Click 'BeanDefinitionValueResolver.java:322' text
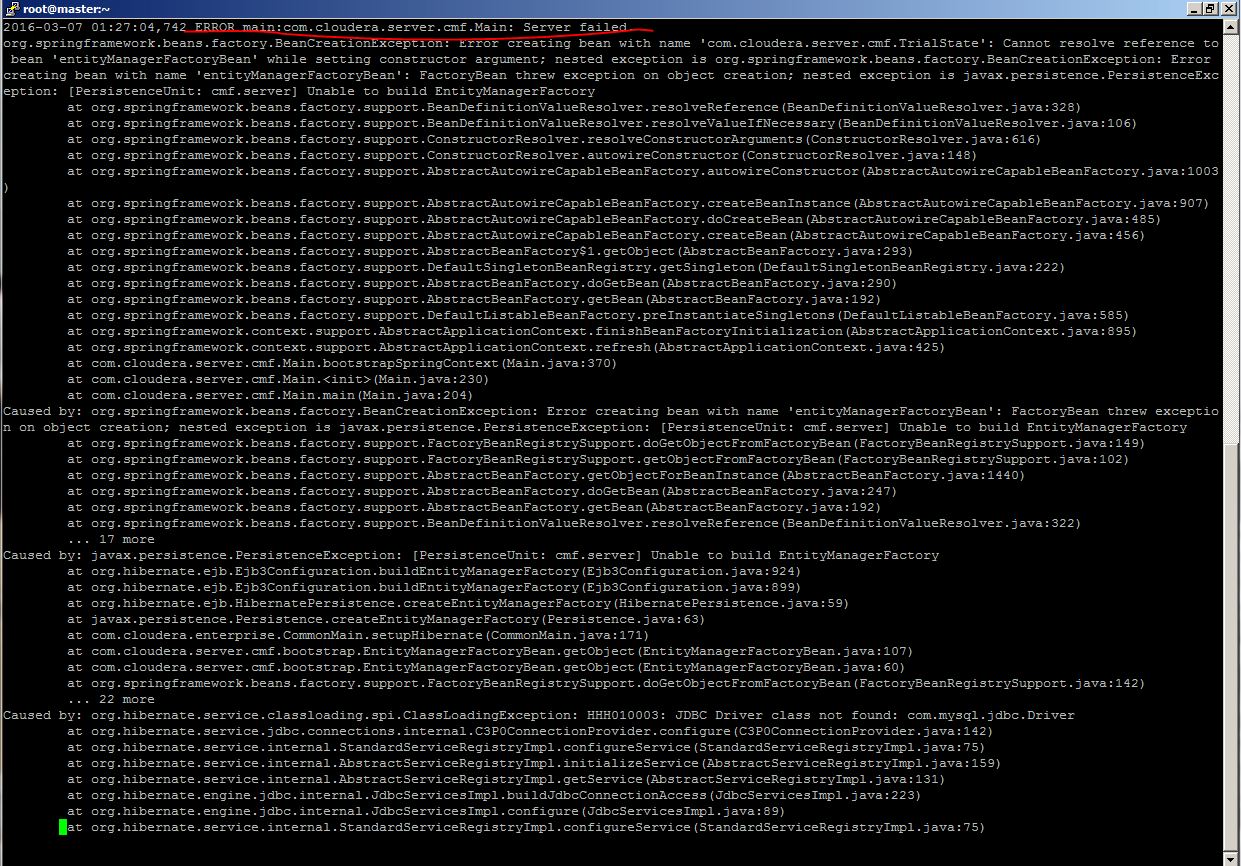Viewport: 1241px width, 866px height. pos(927,523)
